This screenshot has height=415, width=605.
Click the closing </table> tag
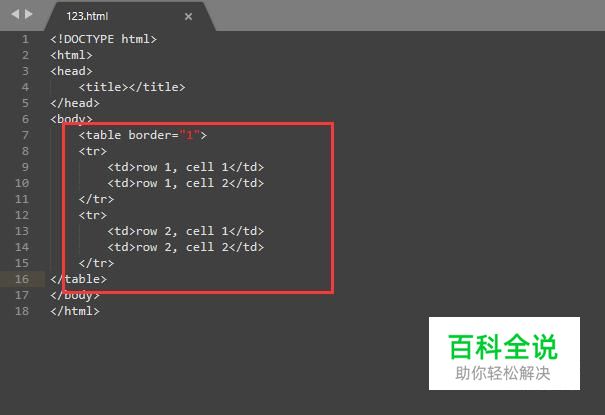coord(78,279)
